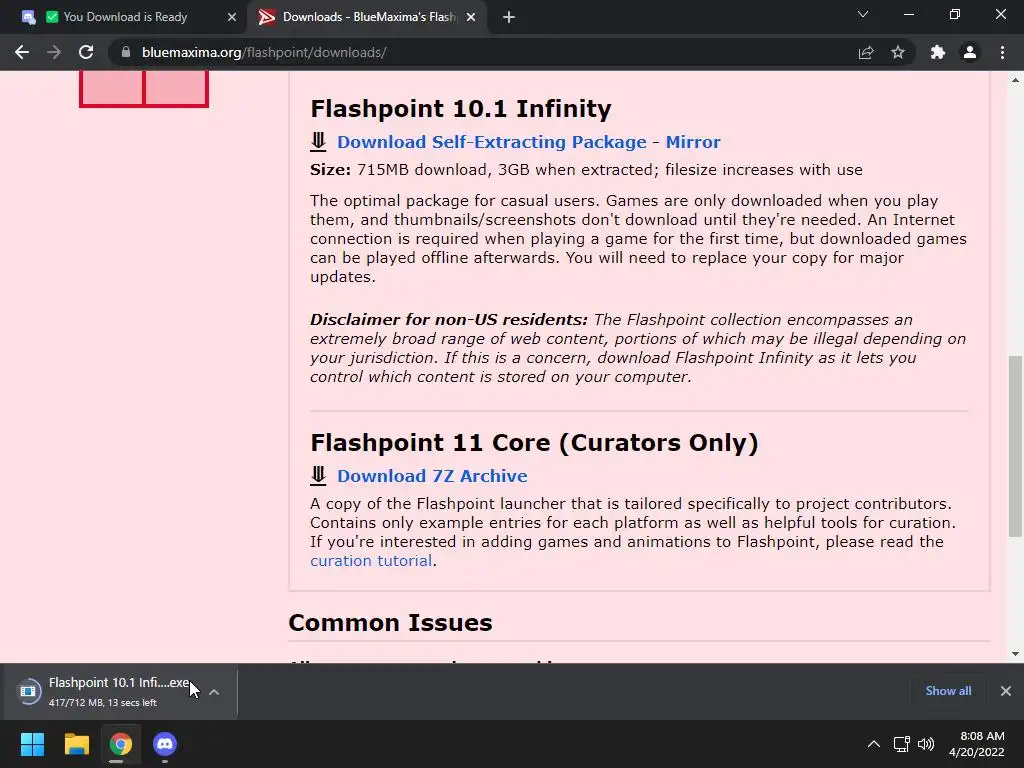1024x768 pixels.
Task: Click the address bar URL bluemaxima.org
Action: point(264,52)
